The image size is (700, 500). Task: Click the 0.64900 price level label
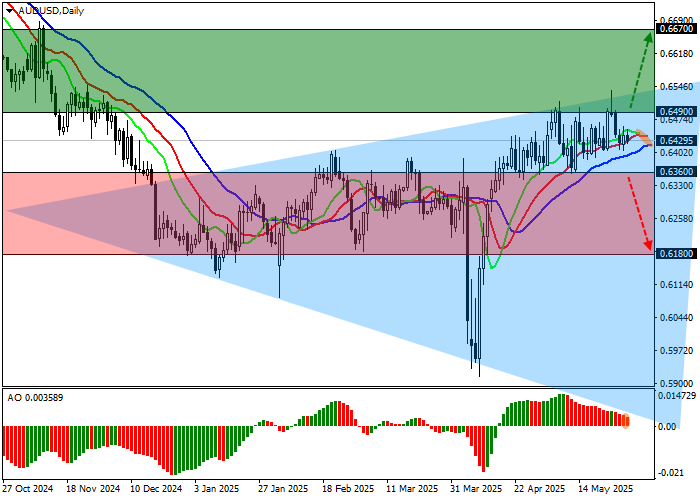[676, 112]
